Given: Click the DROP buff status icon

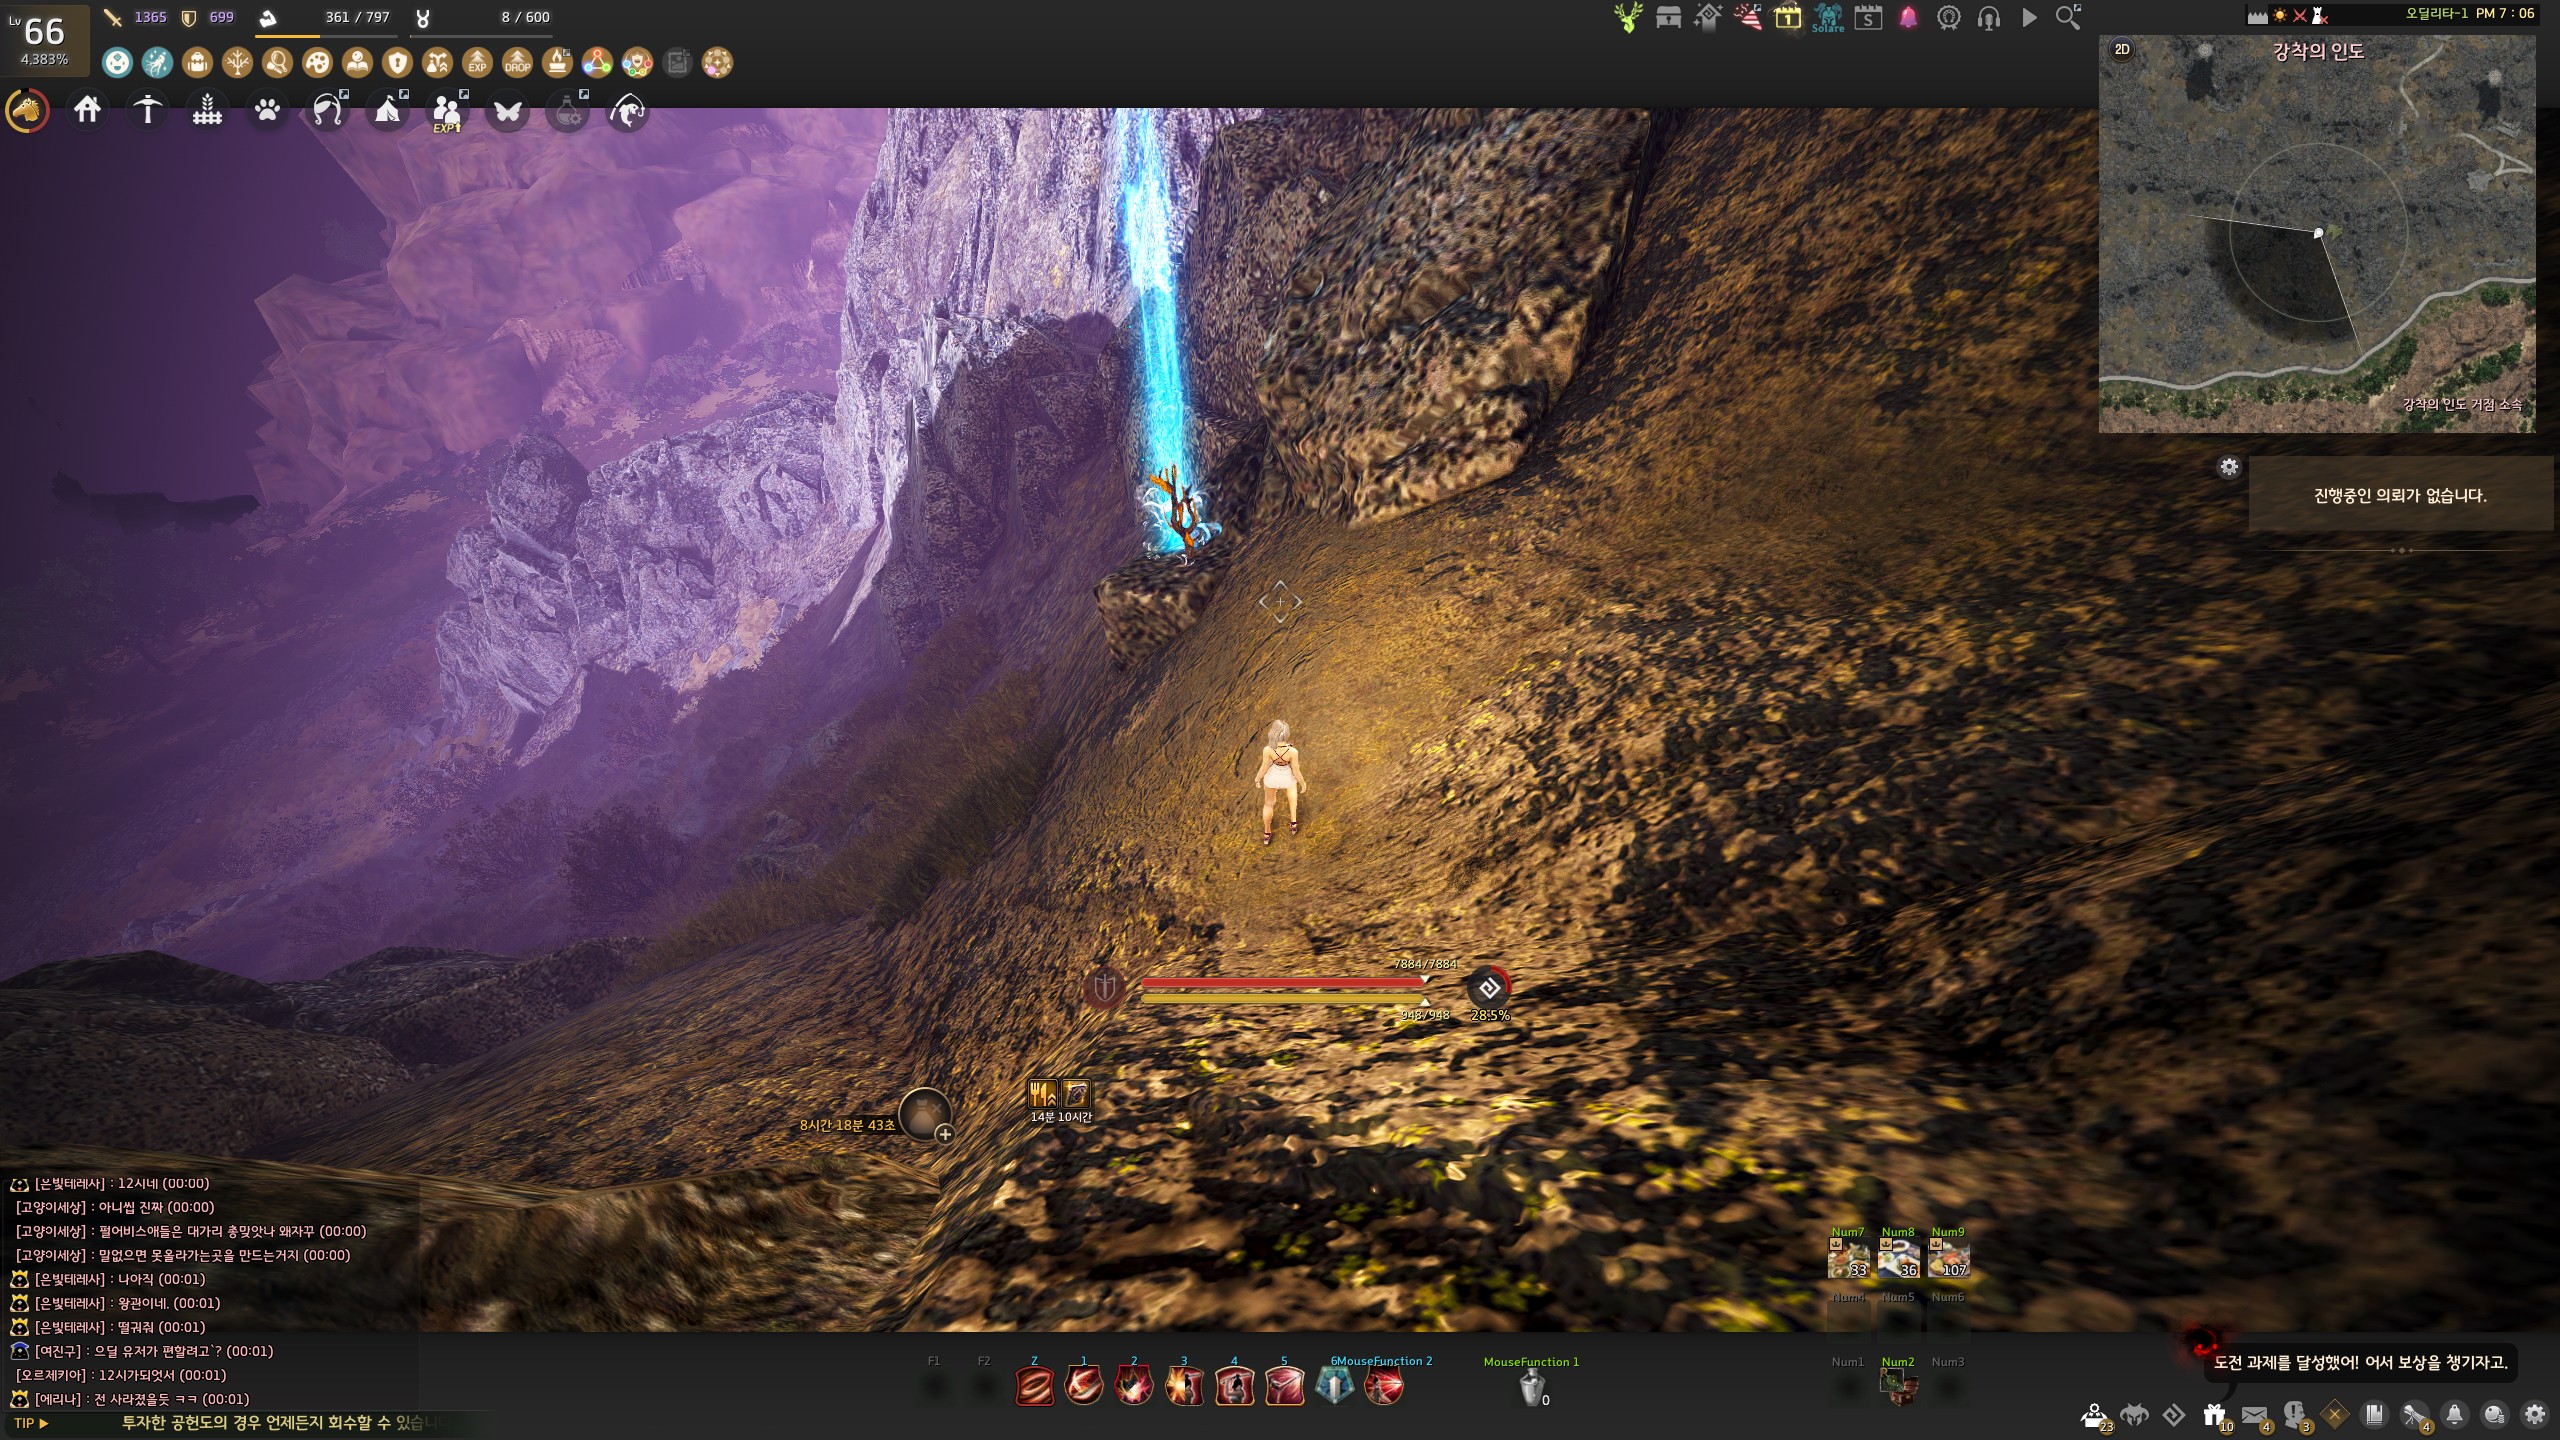Looking at the screenshot, I should click(x=517, y=63).
